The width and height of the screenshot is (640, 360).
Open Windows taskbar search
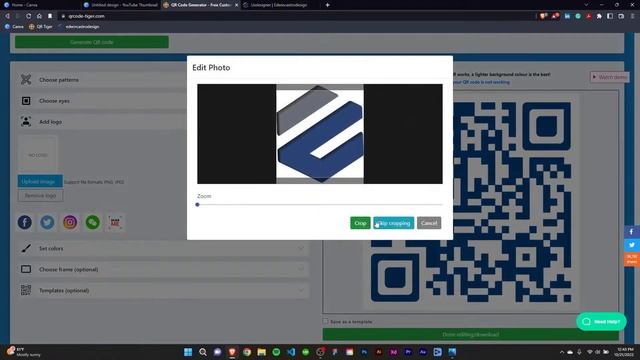[x=203, y=352]
